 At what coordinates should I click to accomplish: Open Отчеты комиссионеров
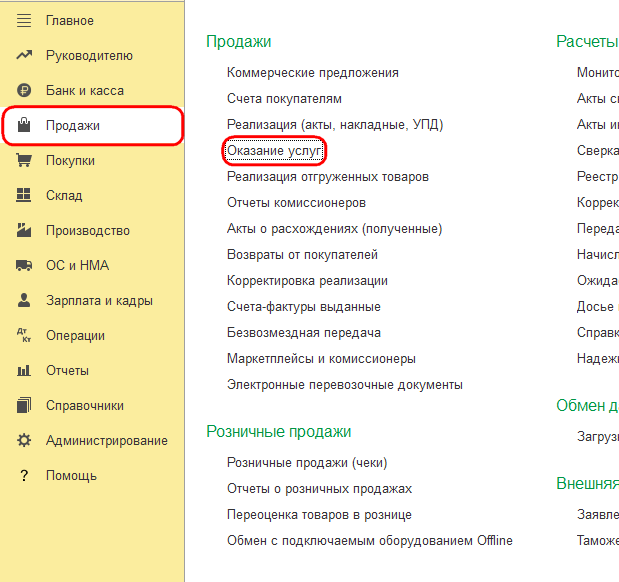click(x=296, y=203)
